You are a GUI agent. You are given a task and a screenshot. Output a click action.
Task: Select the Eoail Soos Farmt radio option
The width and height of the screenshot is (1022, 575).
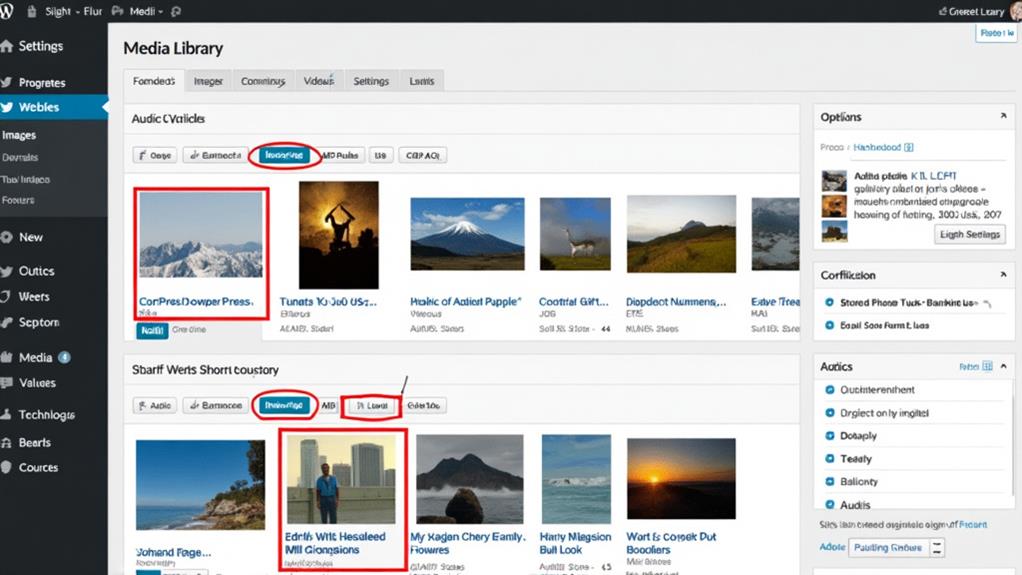point(830,325)
